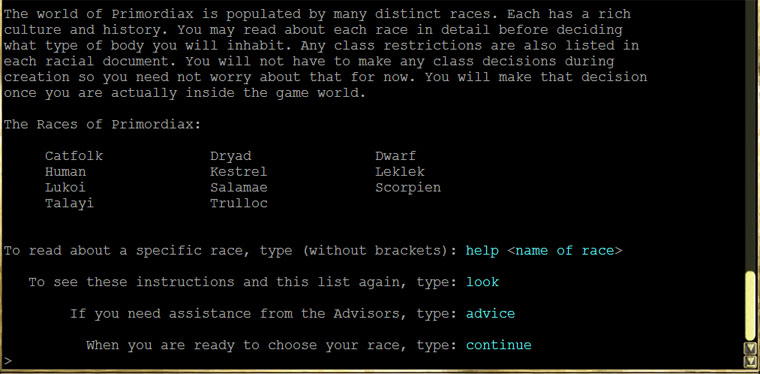This screenshot has height=374, width=760.
Task: Click the 'help <name of race>' command
Action: pyautogui.click(x=544, y=250)
